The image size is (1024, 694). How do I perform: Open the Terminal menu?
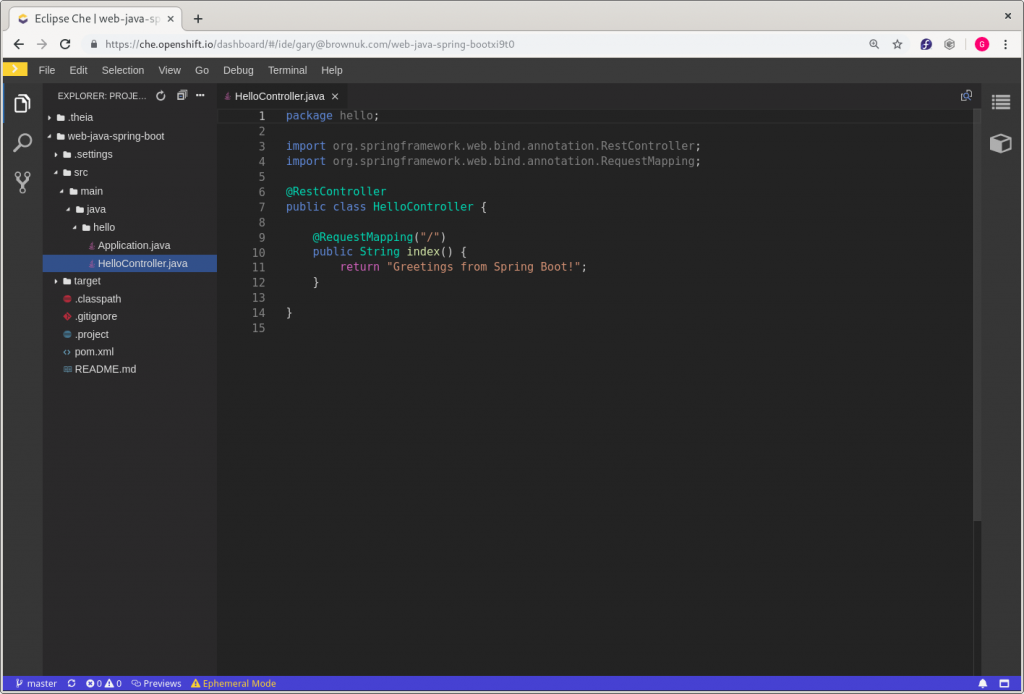tap(287, 70)
